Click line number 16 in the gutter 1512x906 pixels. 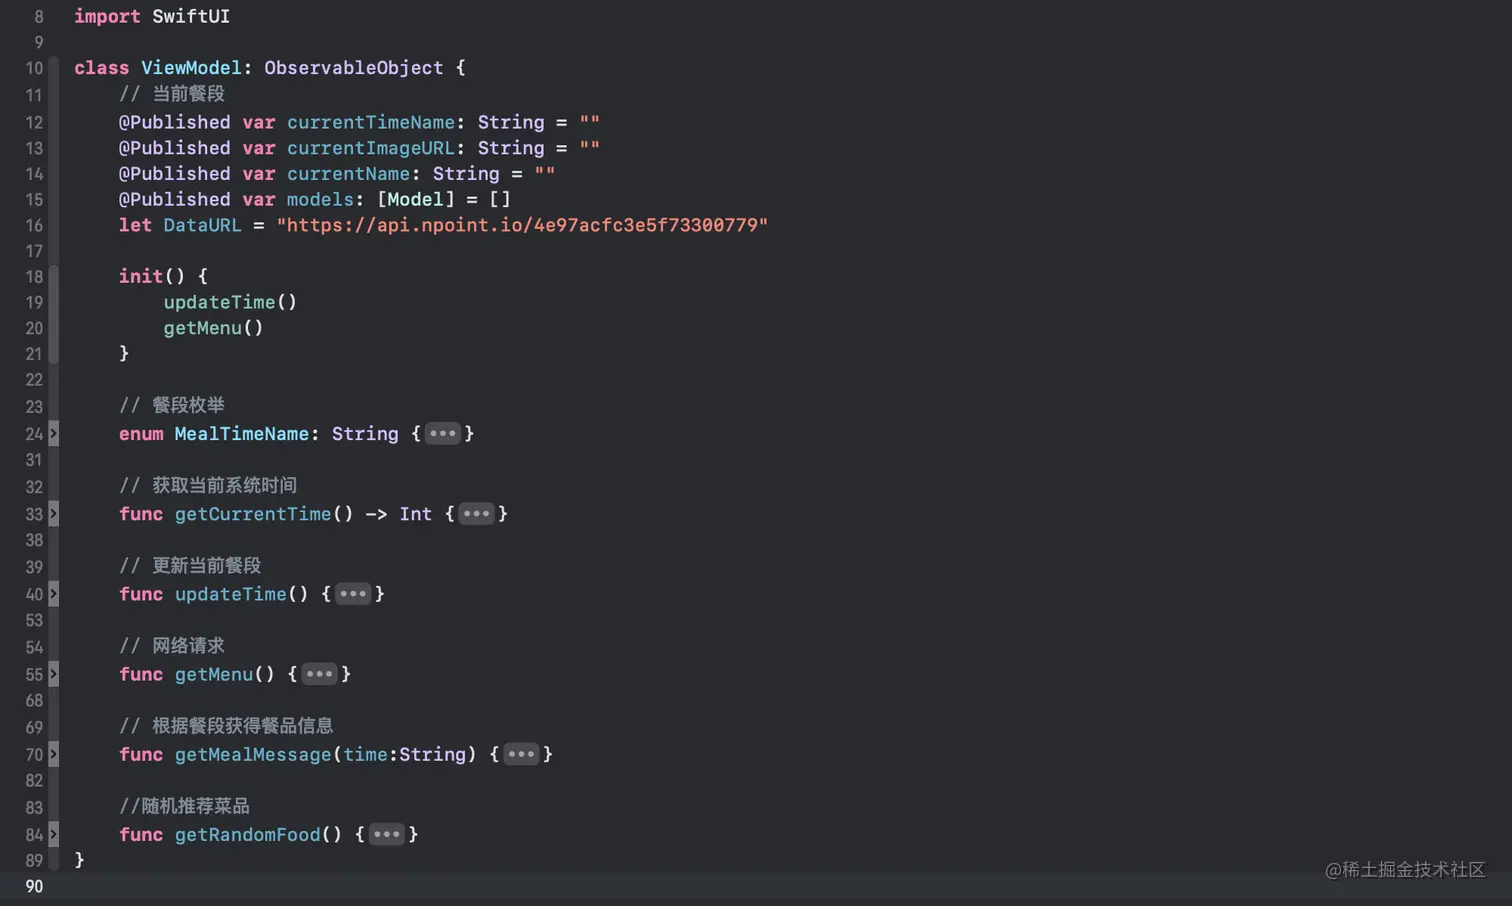click(x=34, y=225)
